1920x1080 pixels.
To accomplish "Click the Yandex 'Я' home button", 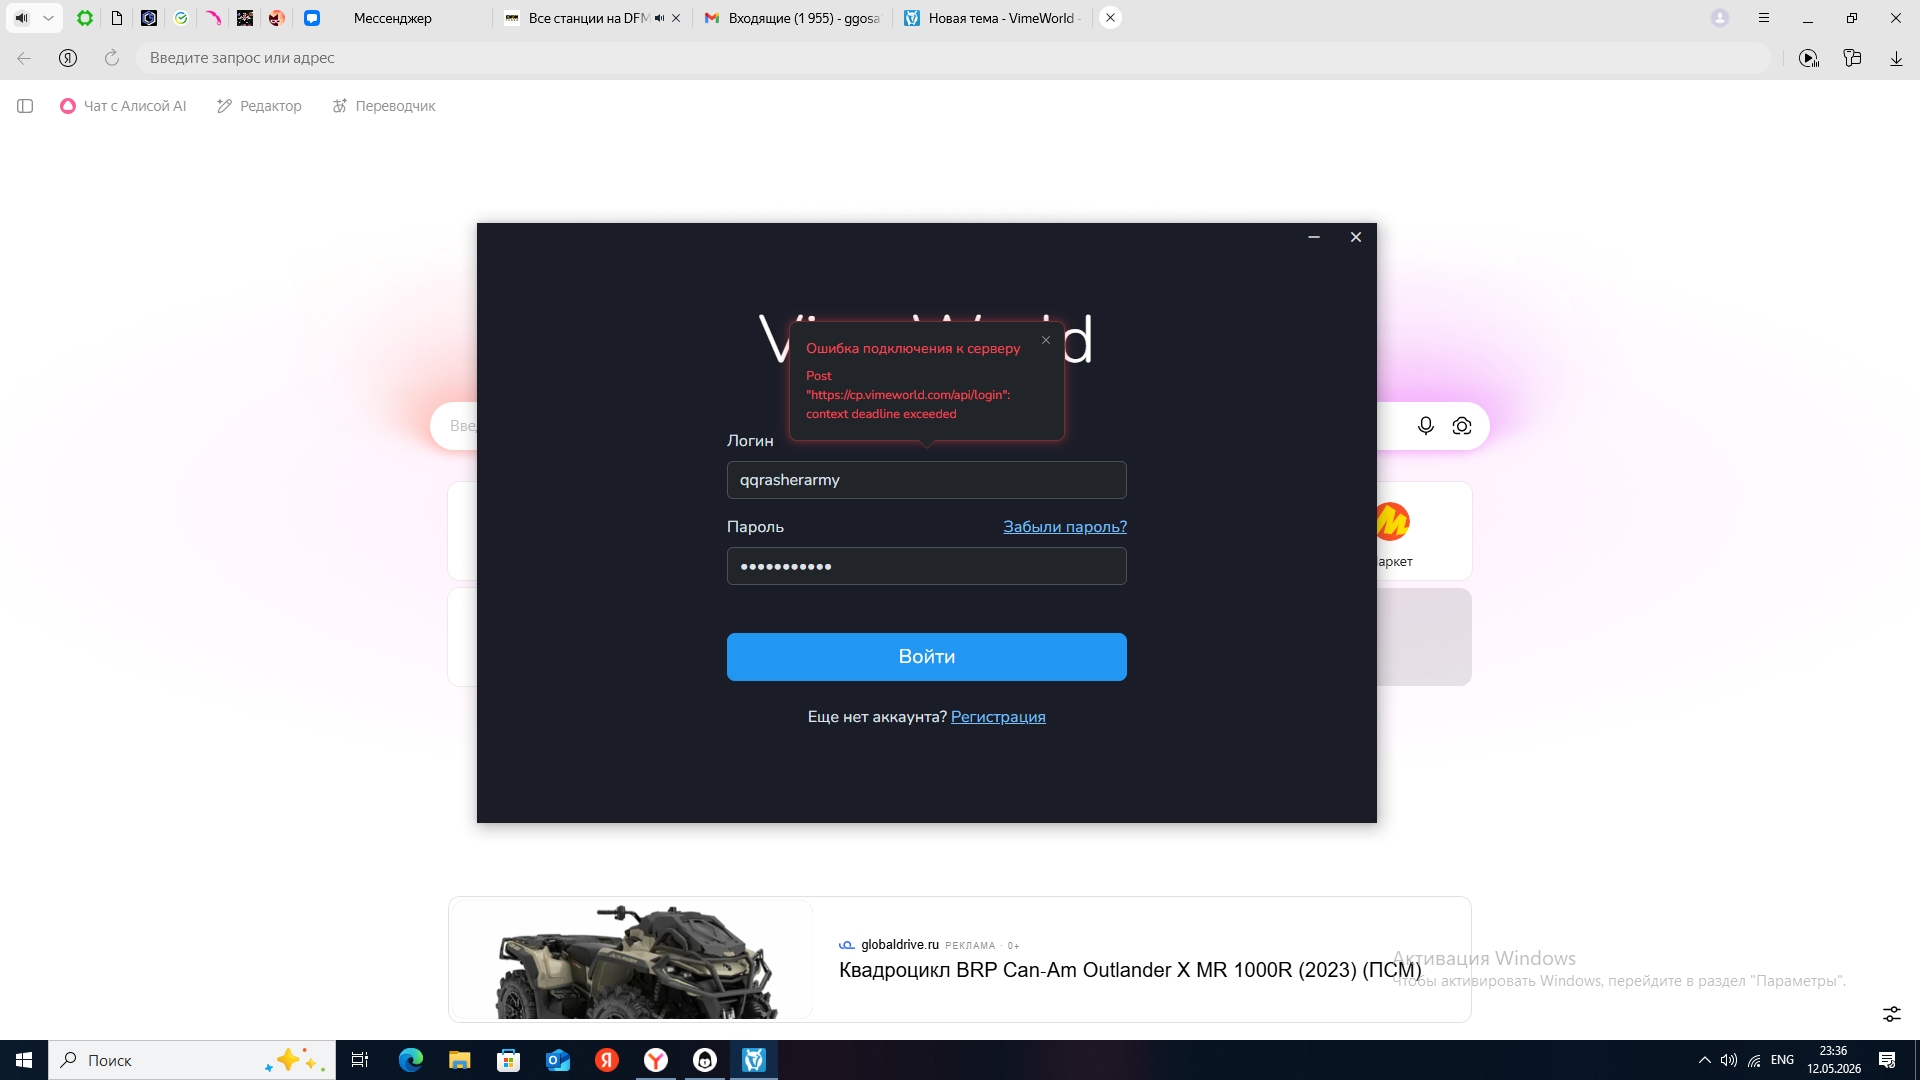I will coord(68,58).
